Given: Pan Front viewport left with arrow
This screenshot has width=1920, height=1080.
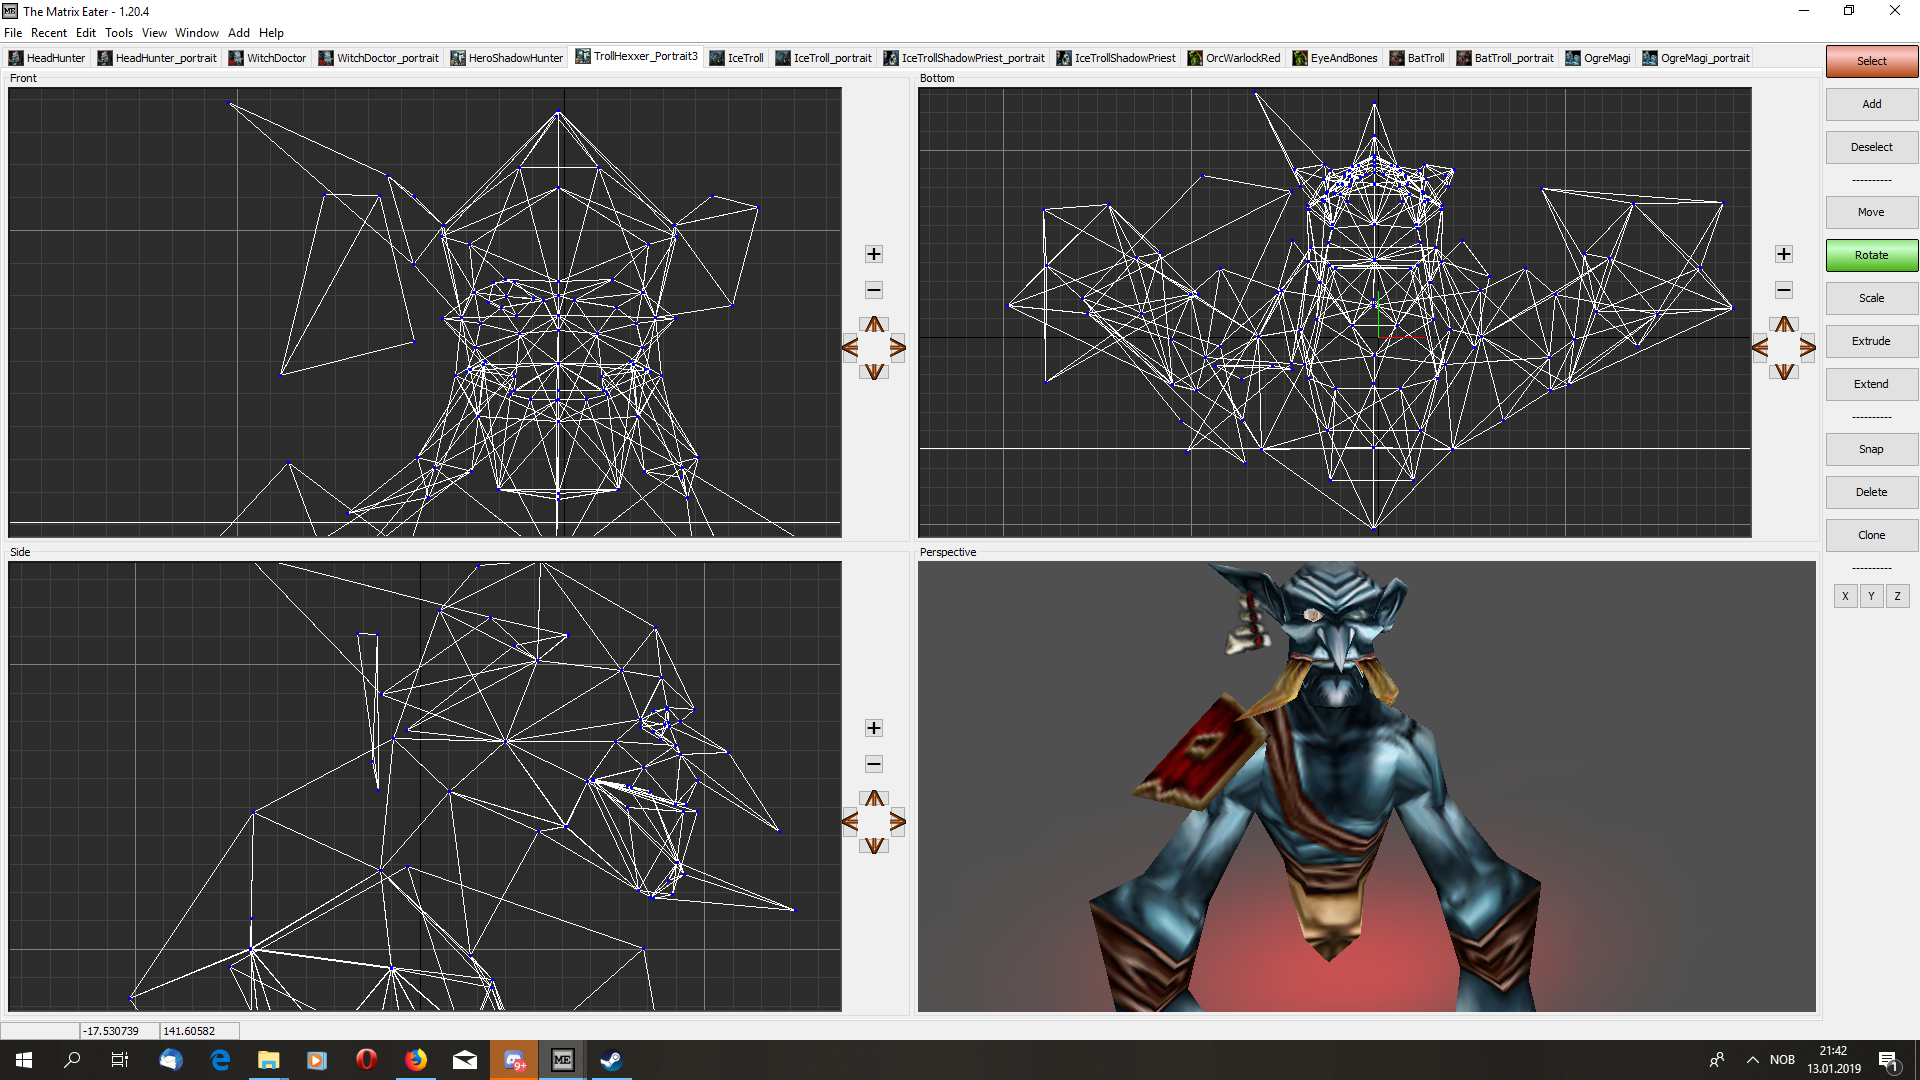Looking at the screenshot, I should tap(850, 347).
